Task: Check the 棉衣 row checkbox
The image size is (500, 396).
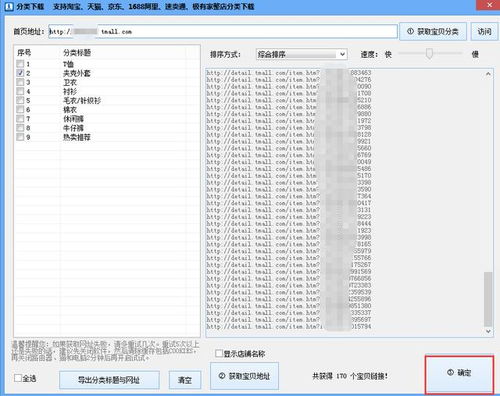Action: (20, 109)
